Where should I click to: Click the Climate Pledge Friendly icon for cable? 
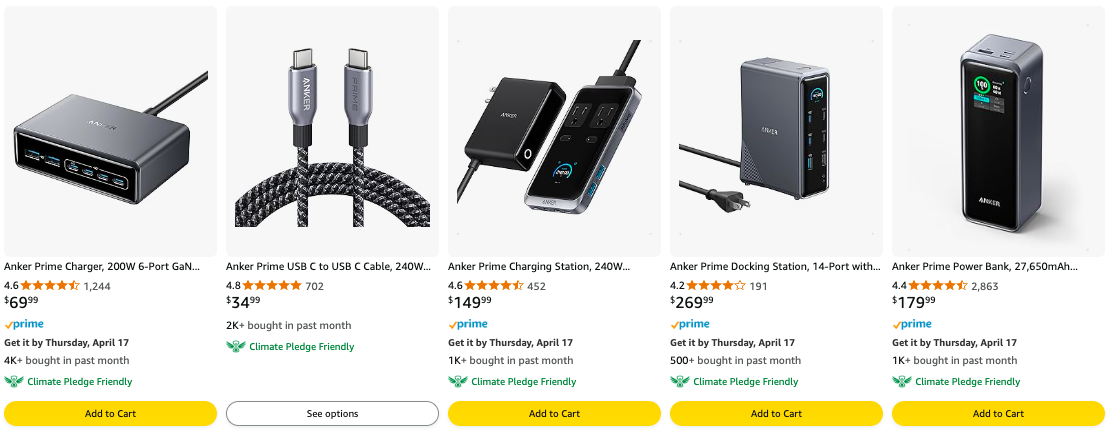236,347
